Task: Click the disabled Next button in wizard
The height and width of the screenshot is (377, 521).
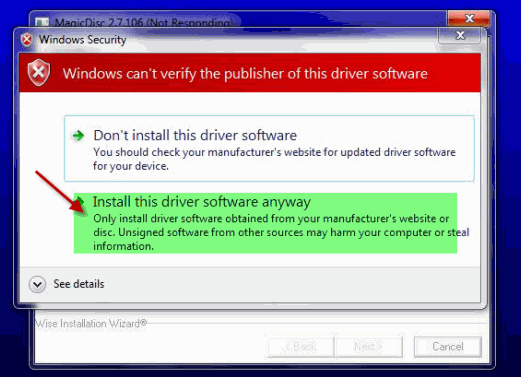Action: tap(369, 347)
